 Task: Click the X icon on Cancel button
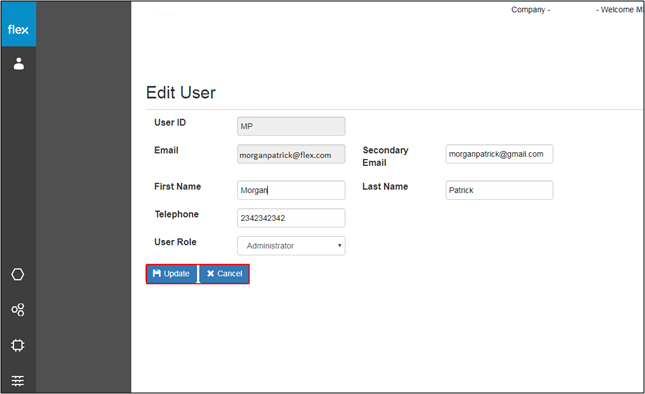point(211,273)
